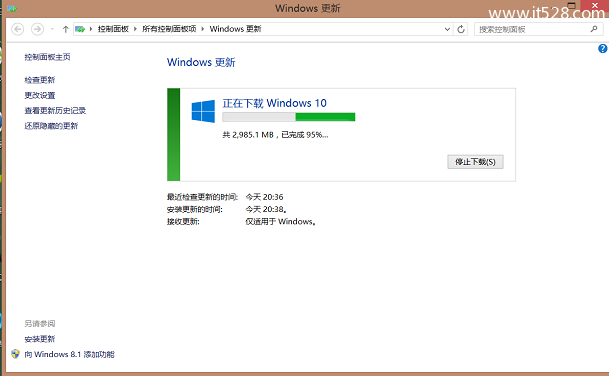This screenshot has height=376, width=609.
Task: Click the 检查更新 link
Action: (x=40, y=80)
